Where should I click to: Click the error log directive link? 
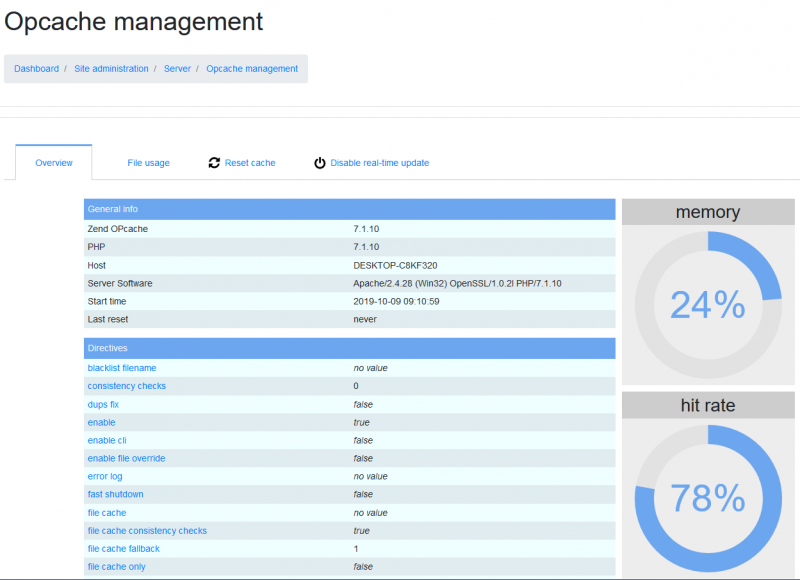(105, 476)
